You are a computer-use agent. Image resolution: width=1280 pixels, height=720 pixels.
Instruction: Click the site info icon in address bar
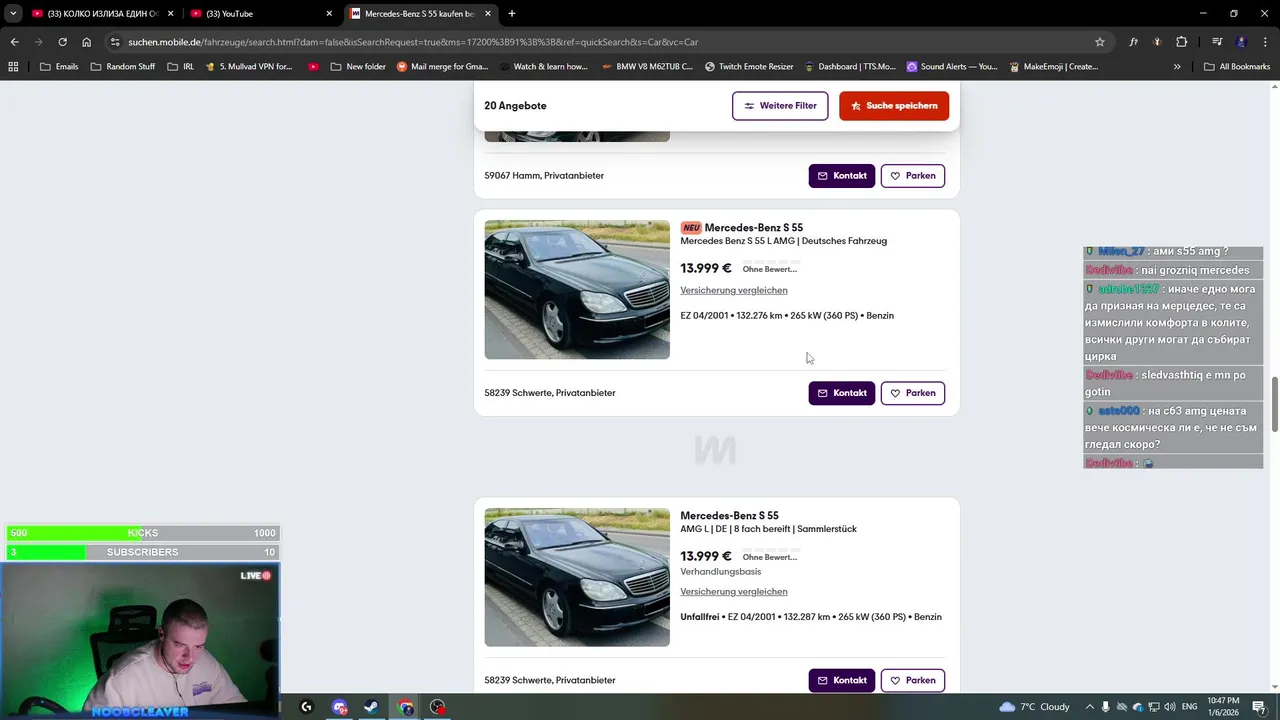115,42
